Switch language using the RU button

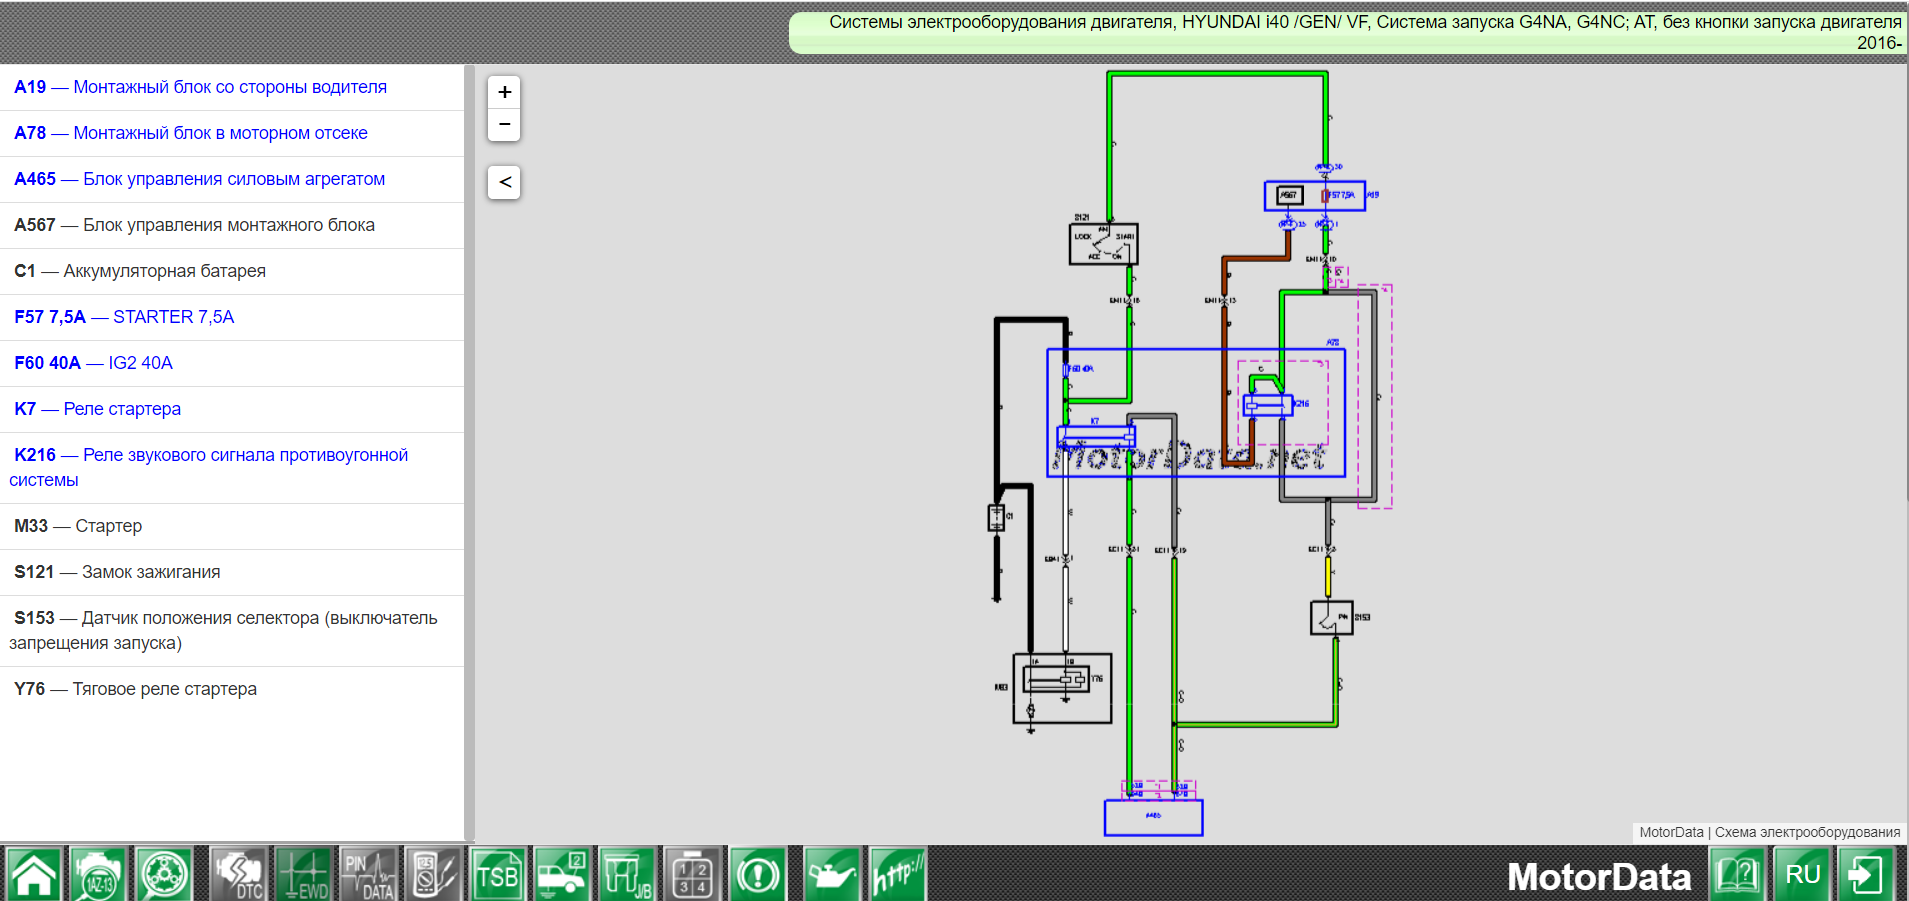1802,874
